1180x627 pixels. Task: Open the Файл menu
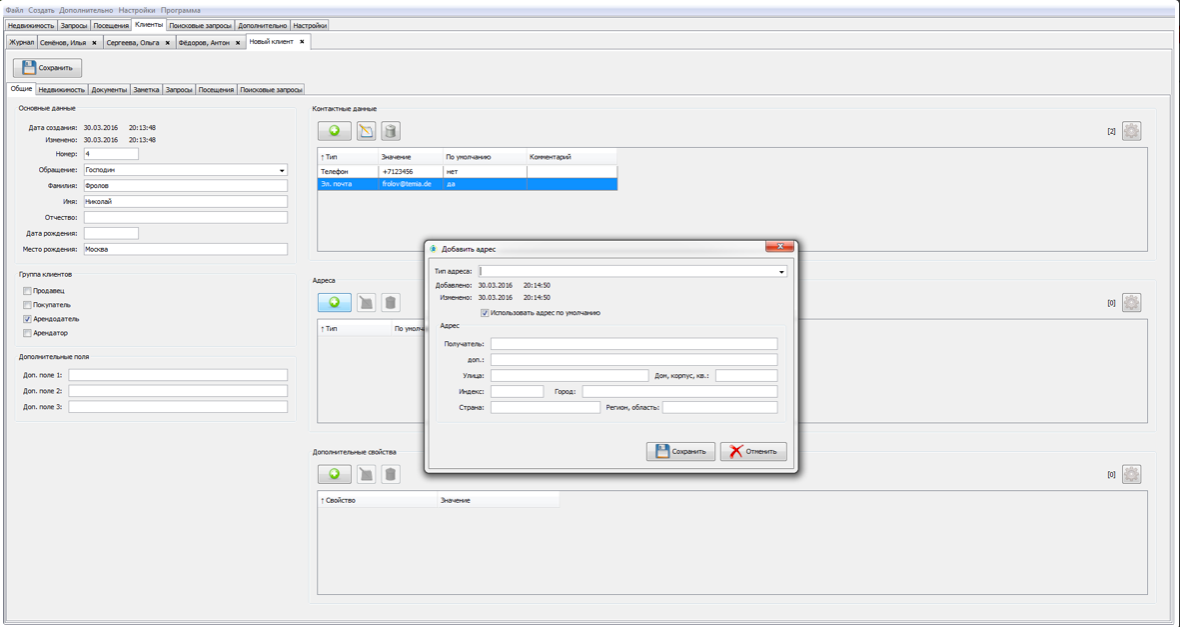14,11
